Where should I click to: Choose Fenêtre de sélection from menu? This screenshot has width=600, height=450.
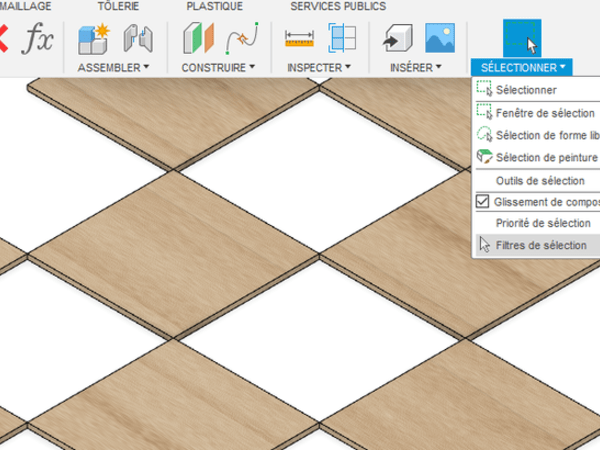coord(544,113)
